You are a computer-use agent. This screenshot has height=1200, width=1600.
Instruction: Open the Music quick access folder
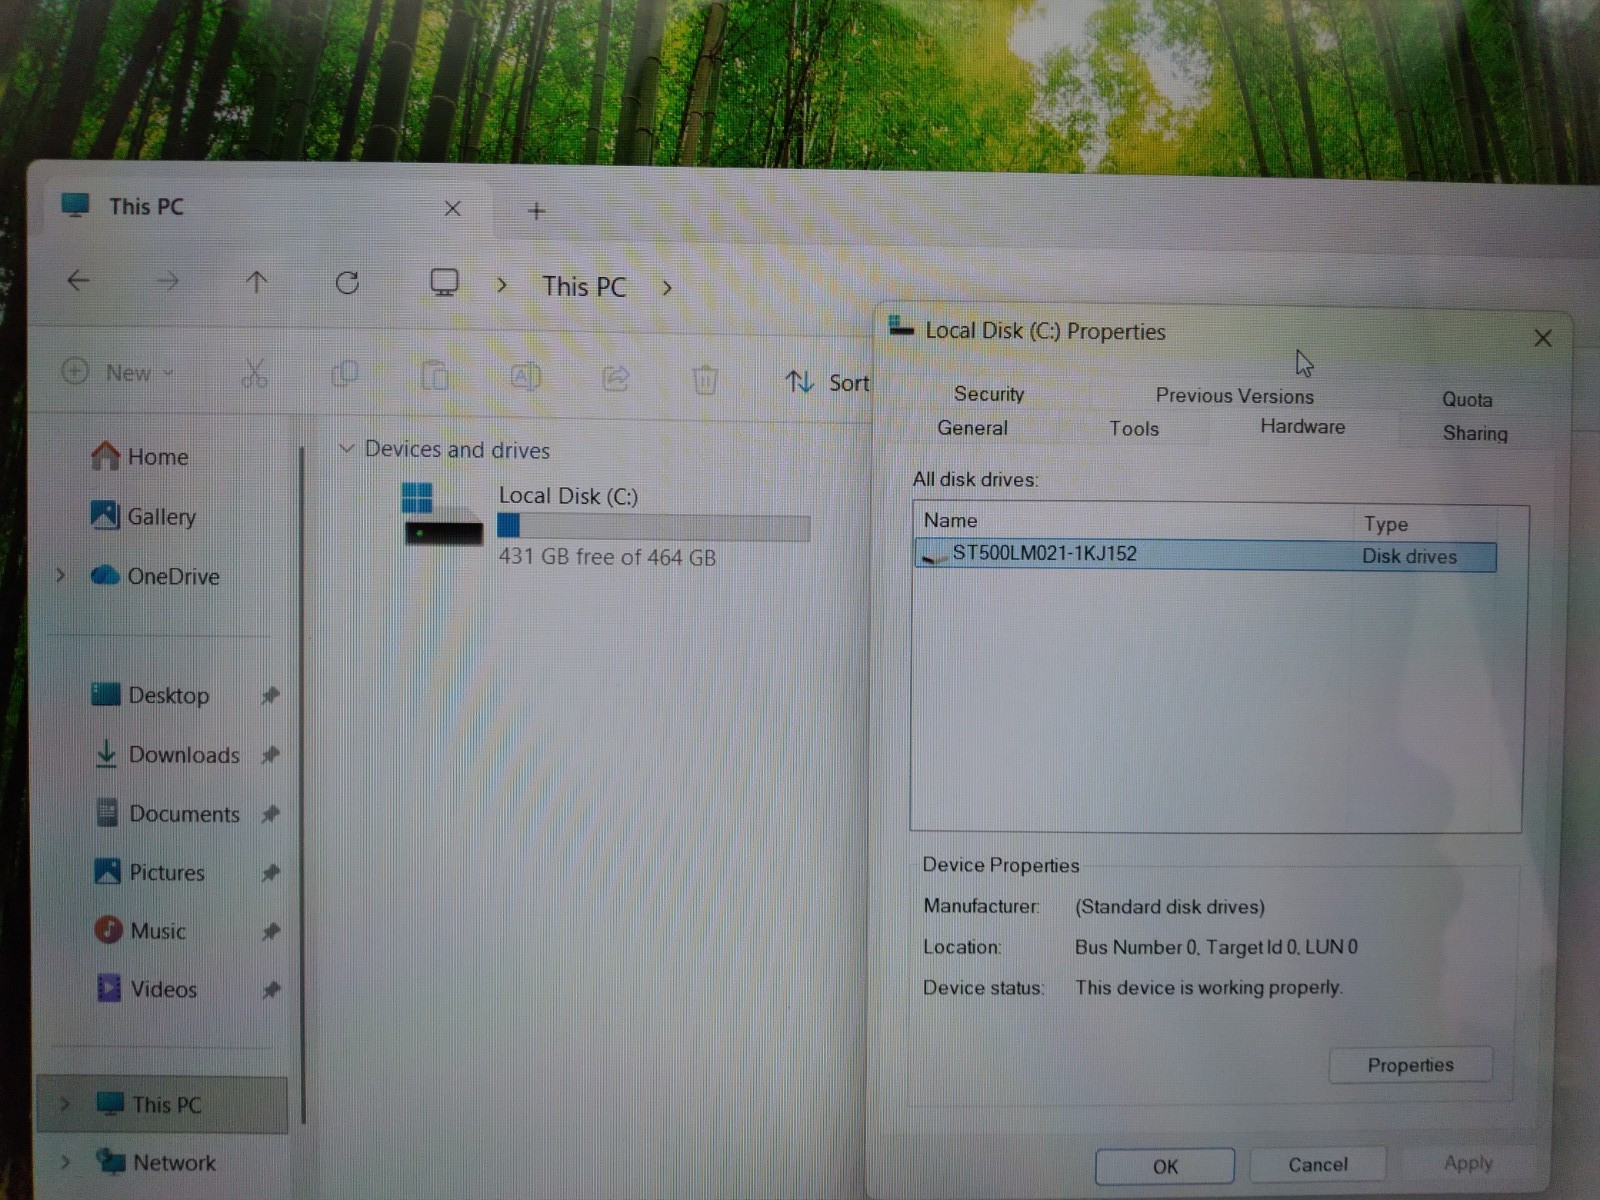tap(140, 931)
